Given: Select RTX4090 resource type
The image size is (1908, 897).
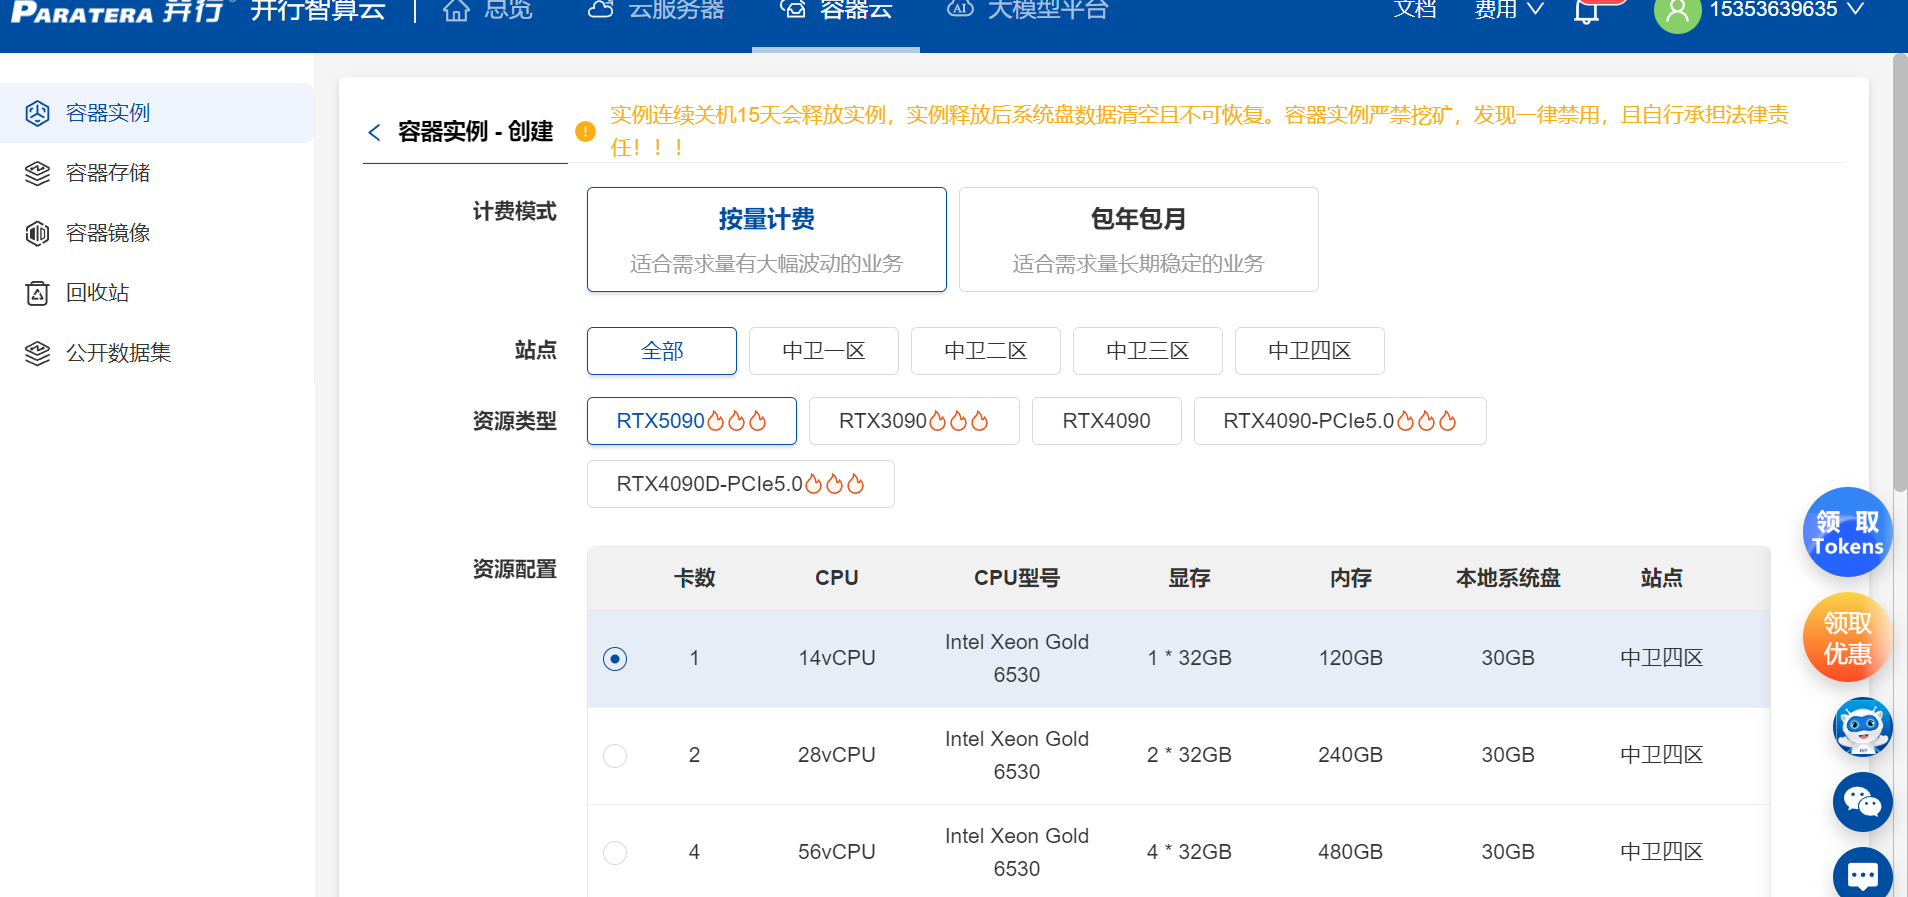Looking at the screenshot, I should (1107, 421).
